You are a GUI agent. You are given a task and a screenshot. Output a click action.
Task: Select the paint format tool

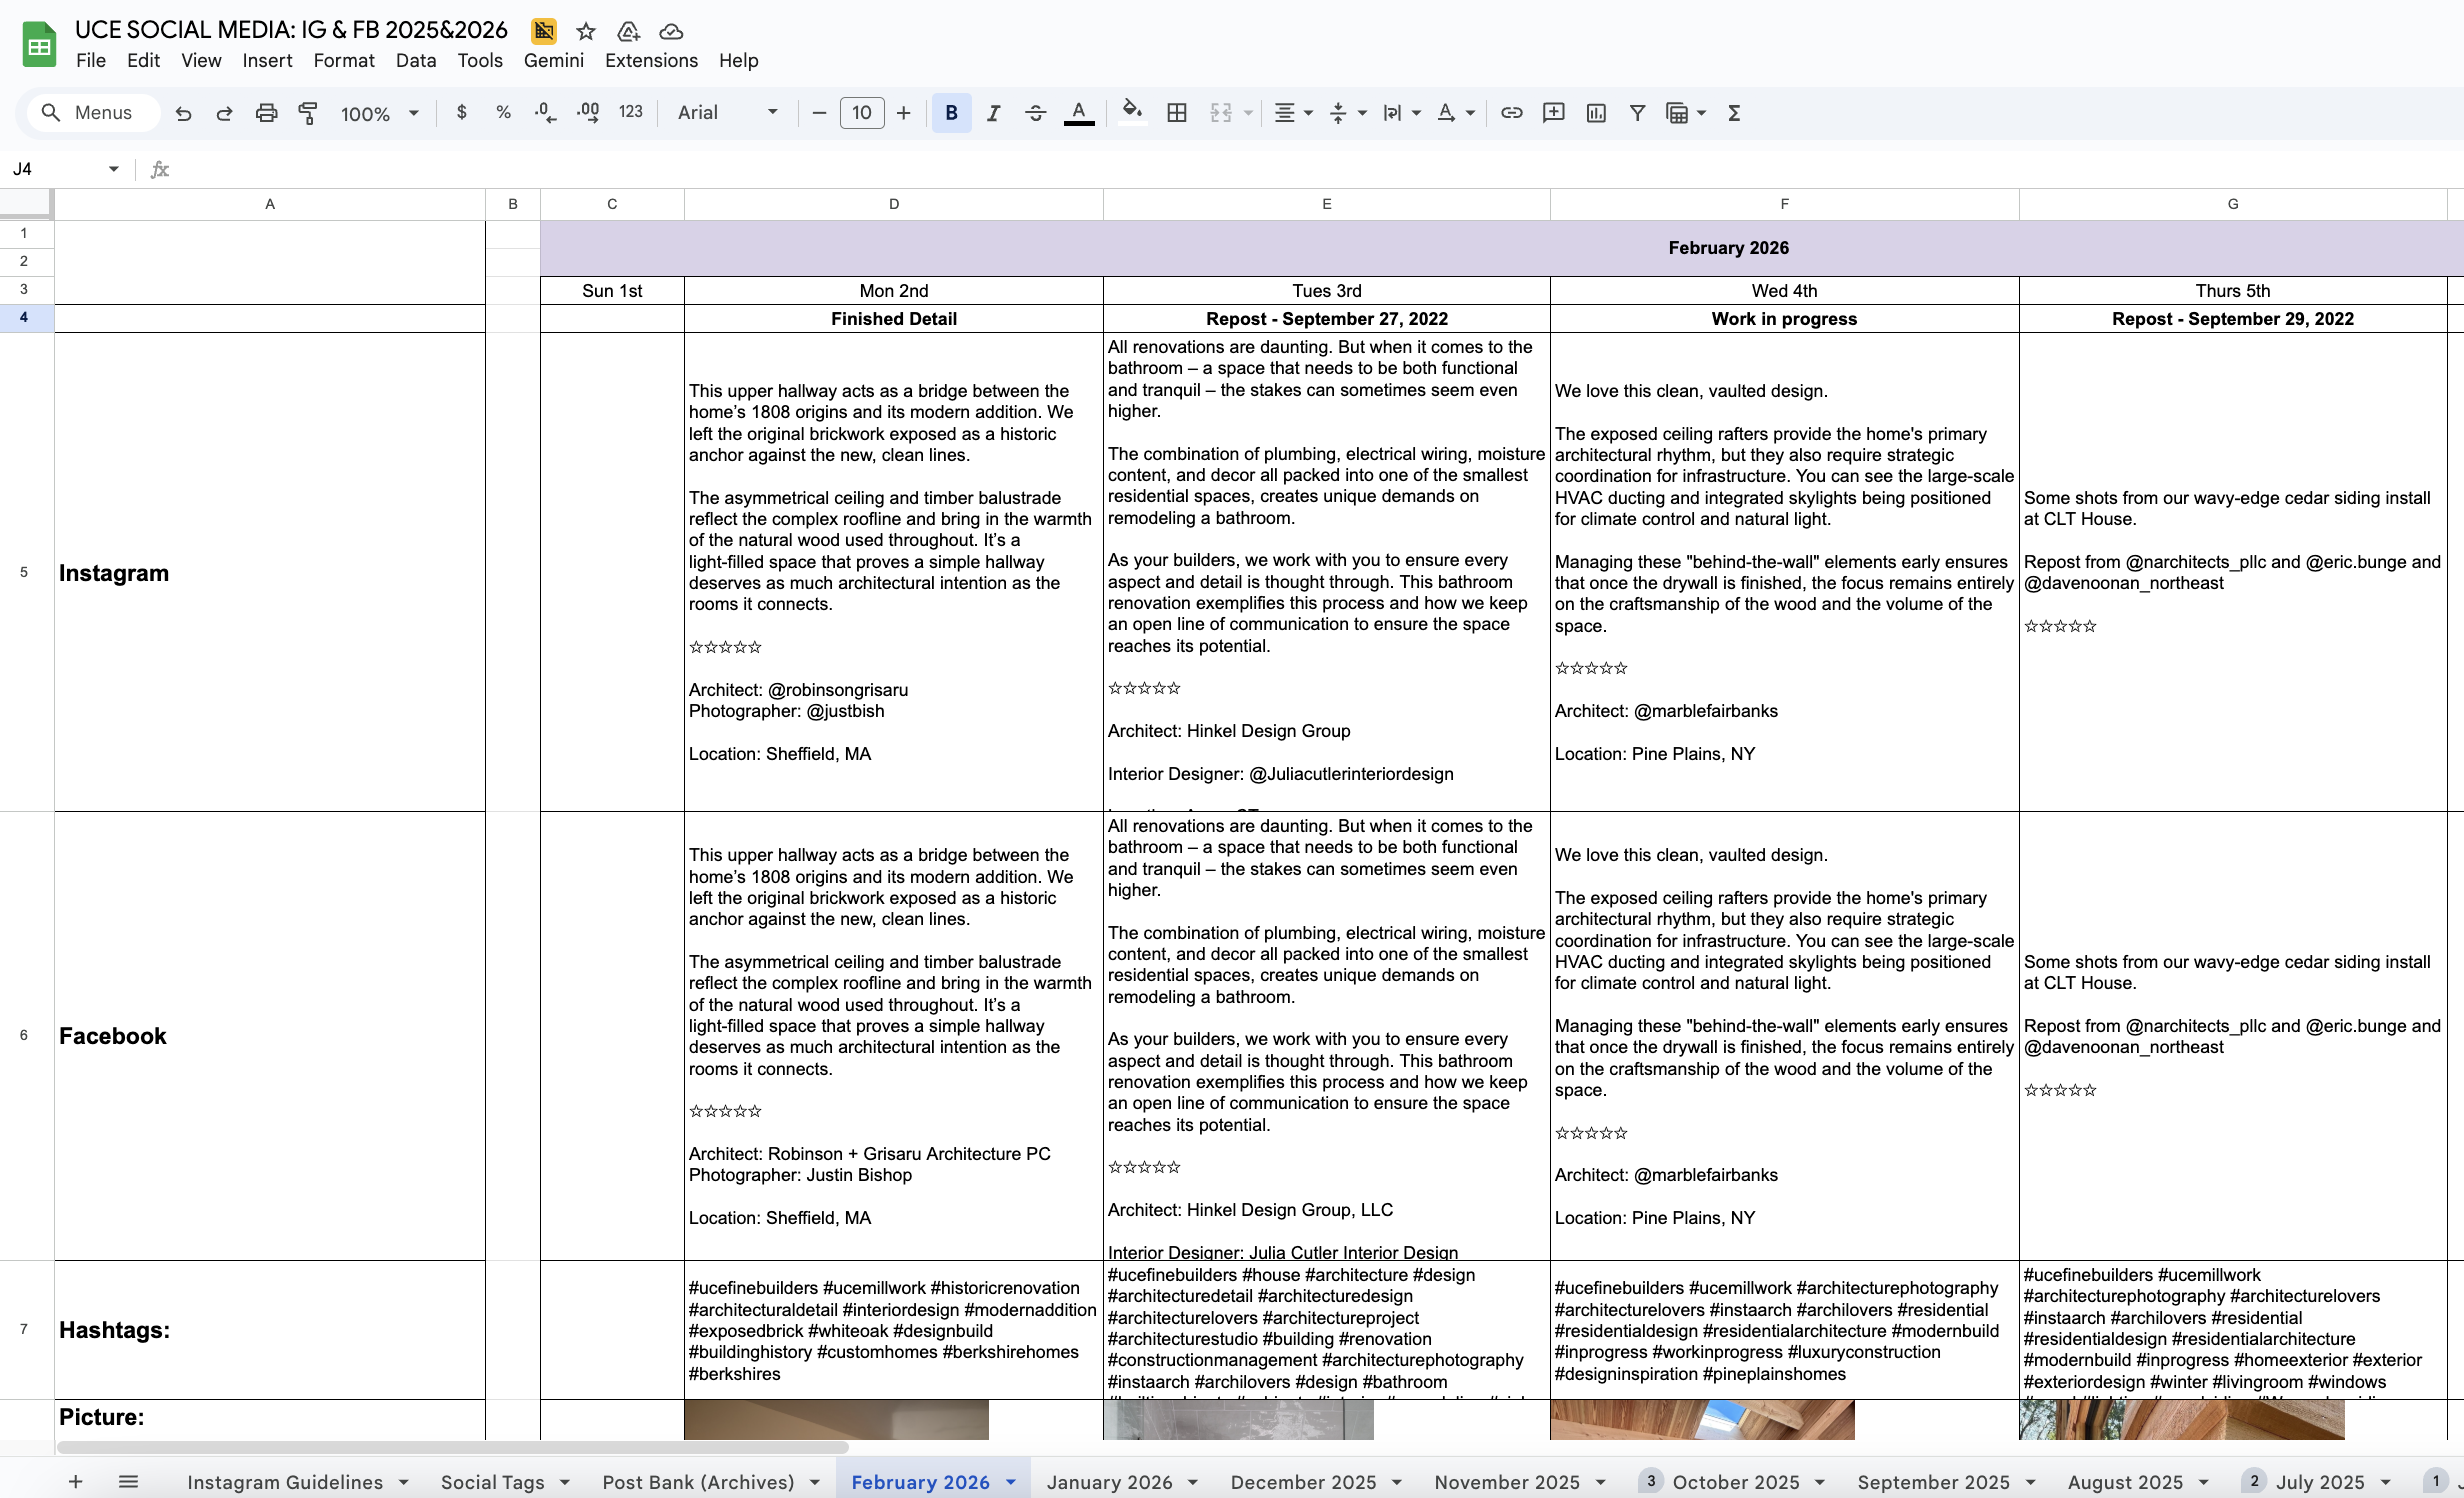(x=308, y=113)
